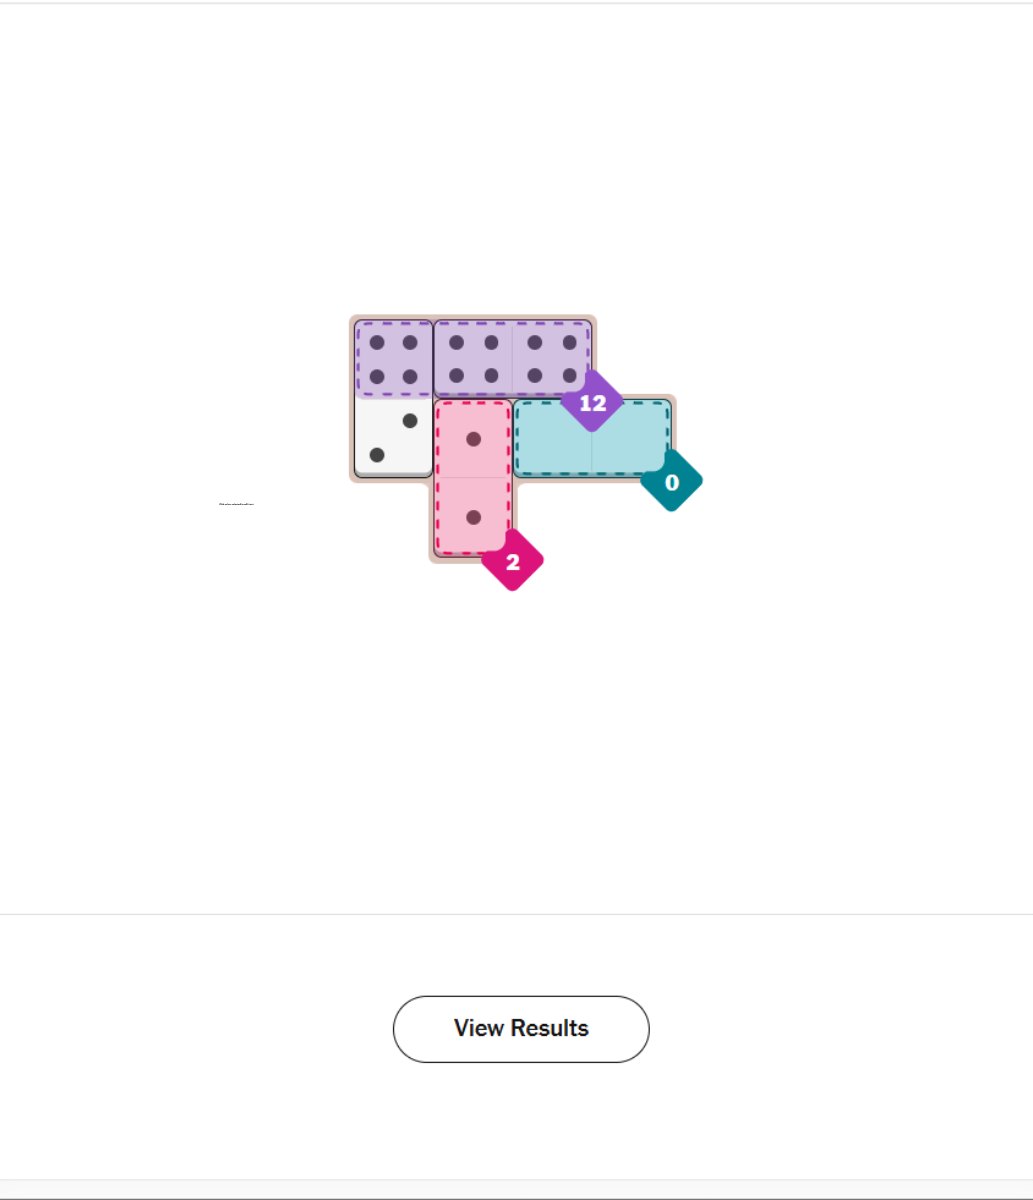
Task: Select the white two-pip domino half
Action: (x=394, y=438)
